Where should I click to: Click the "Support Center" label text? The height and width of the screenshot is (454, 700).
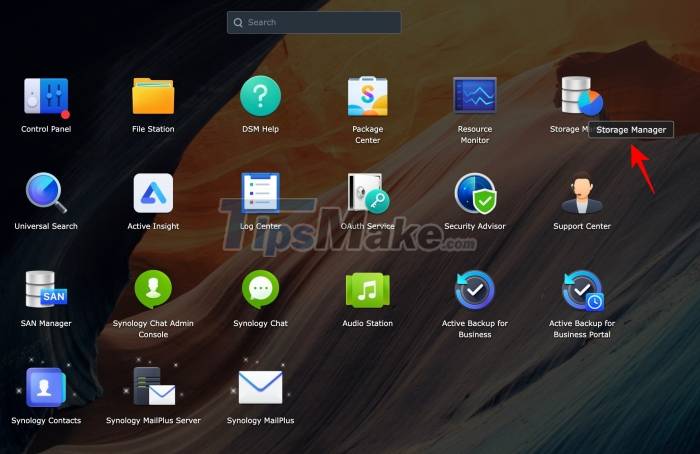click(582, 226)
